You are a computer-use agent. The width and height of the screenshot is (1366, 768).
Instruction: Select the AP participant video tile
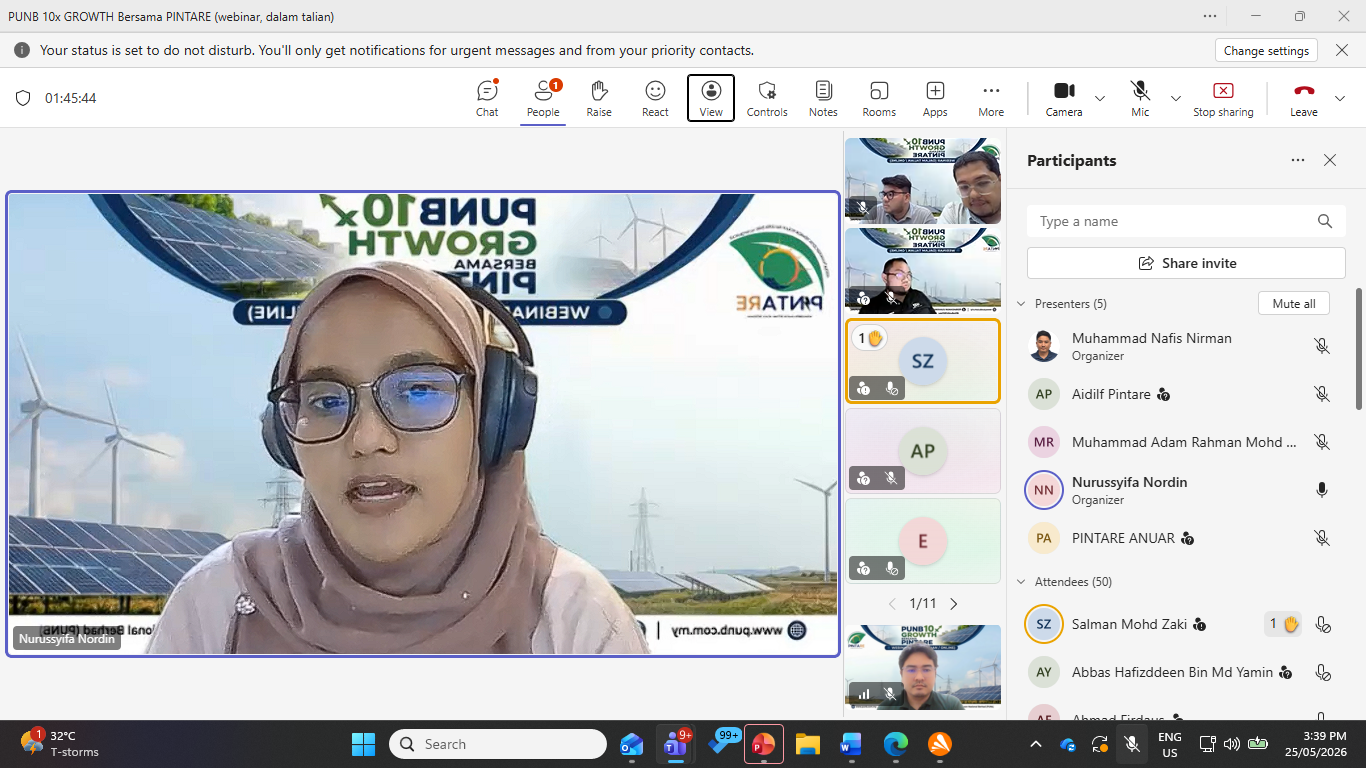pos(923,451)
